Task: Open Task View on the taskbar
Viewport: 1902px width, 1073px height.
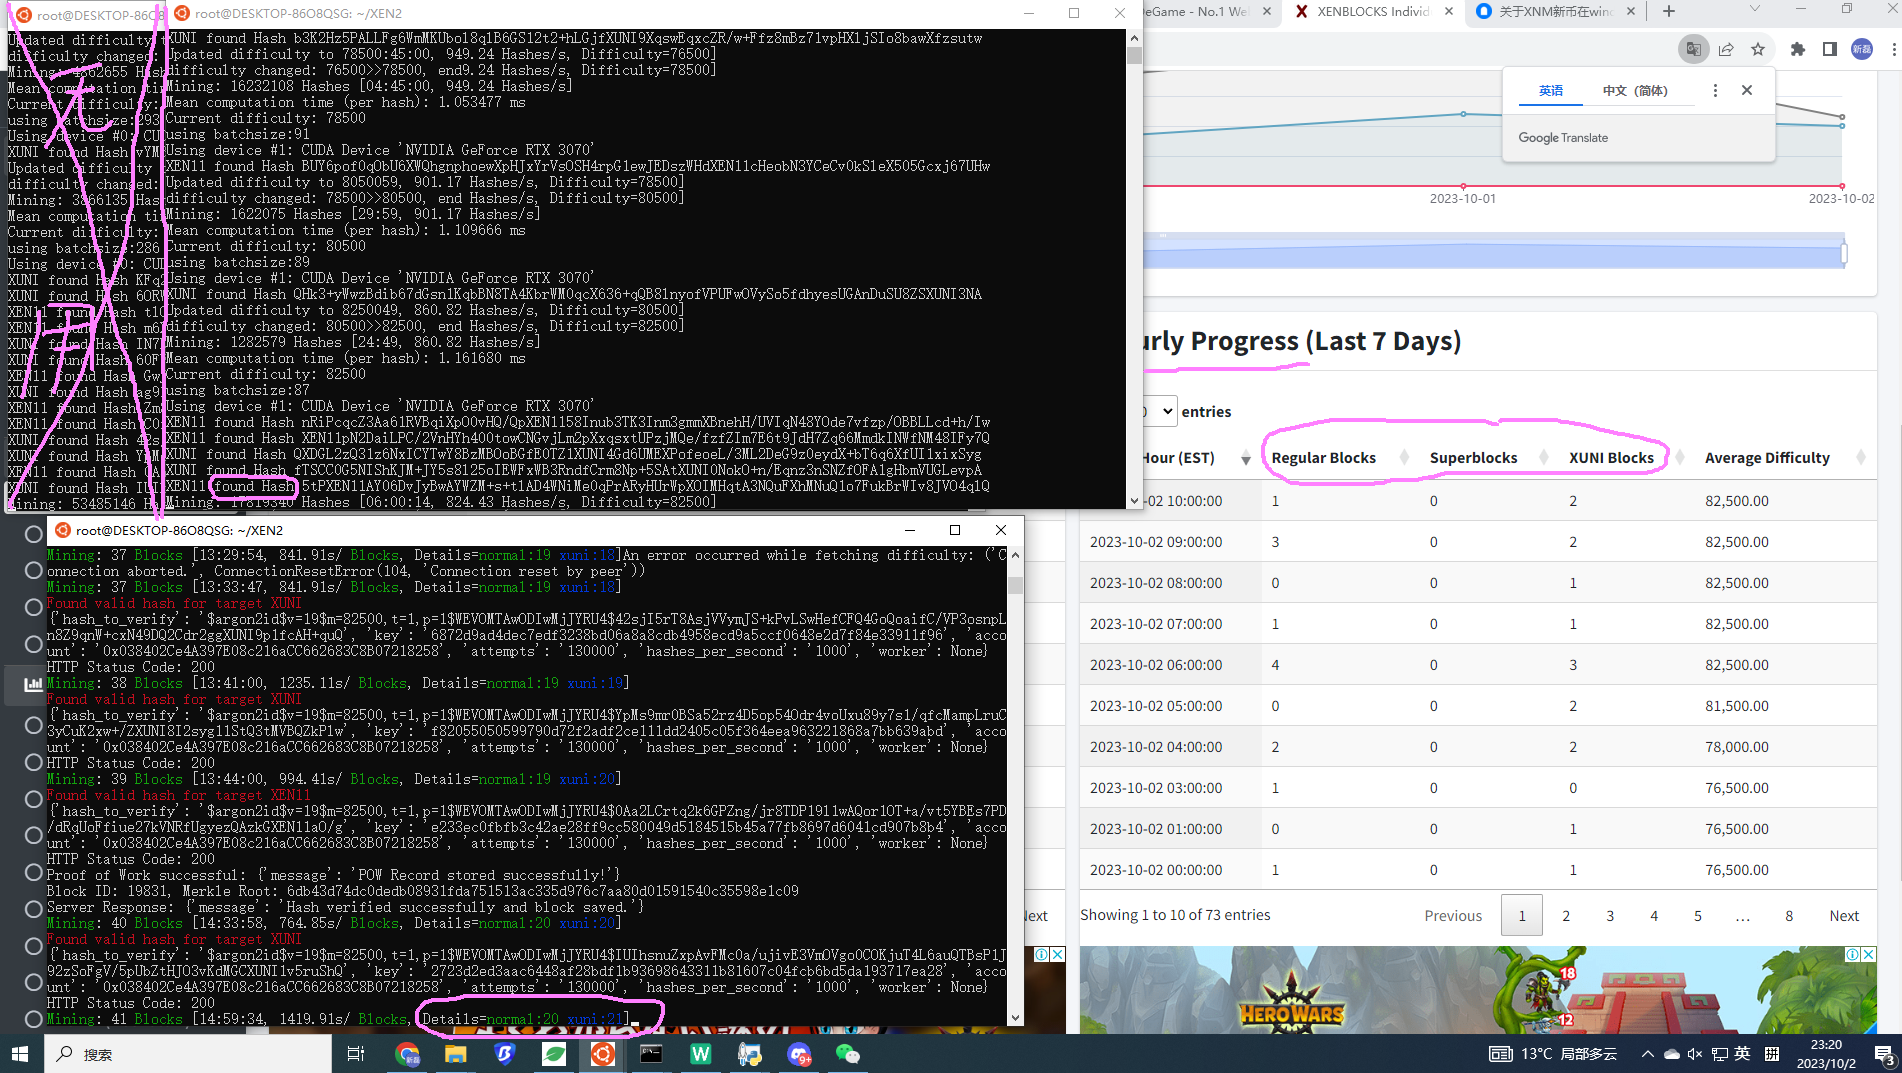Action: pos(356,1054)
